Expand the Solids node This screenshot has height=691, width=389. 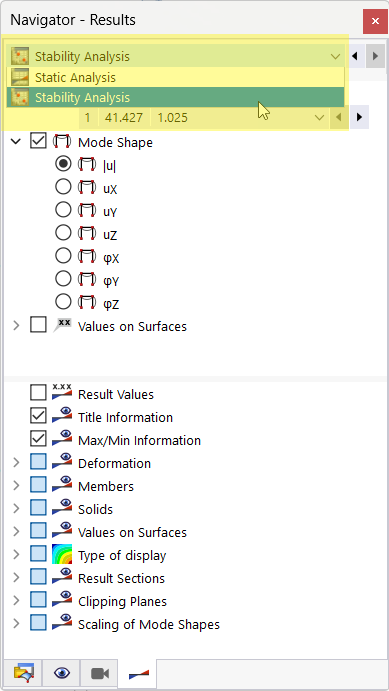point(16,508)
